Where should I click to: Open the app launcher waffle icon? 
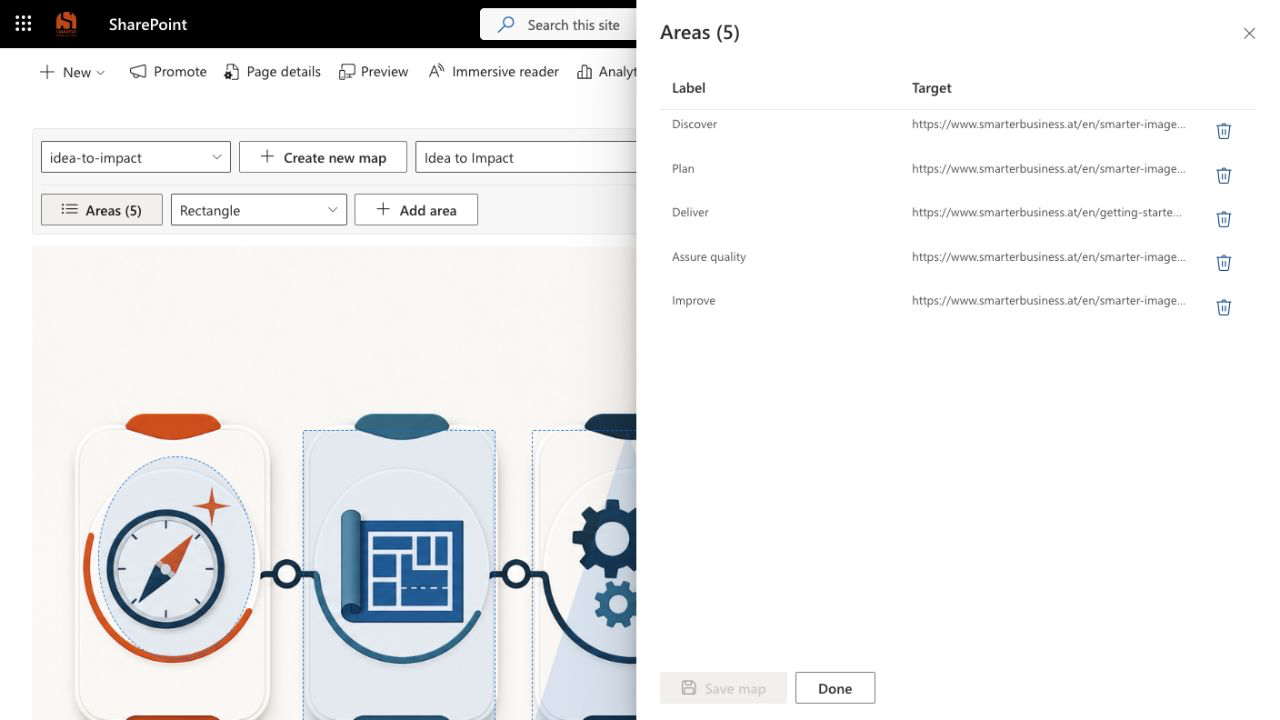pyautogui.click(x=23, y=24)
